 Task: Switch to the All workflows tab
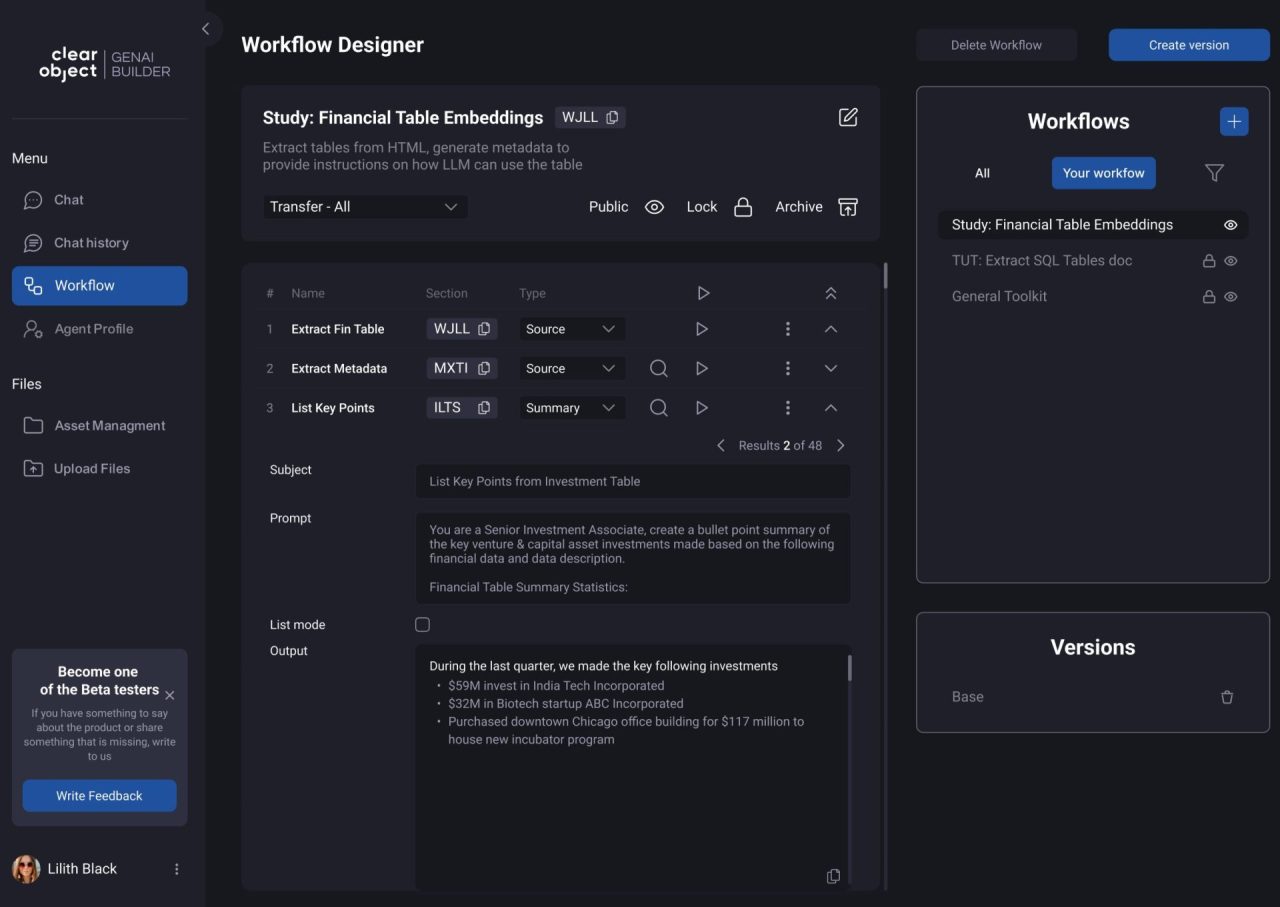click(982, 173)
